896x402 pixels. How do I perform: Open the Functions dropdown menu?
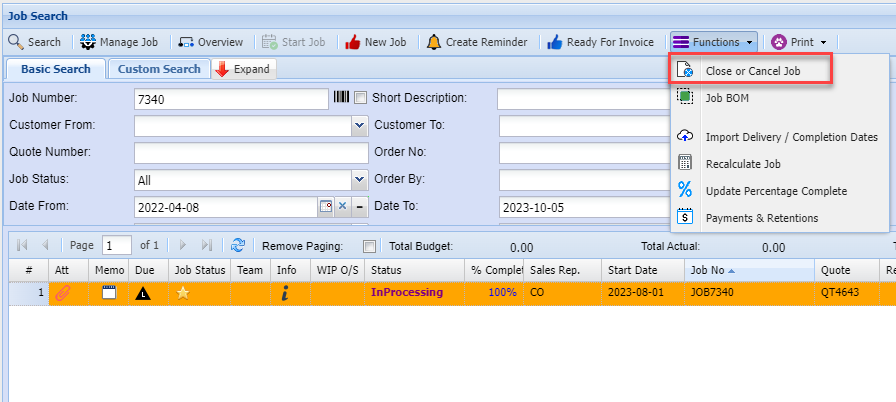tap(713, 42)
